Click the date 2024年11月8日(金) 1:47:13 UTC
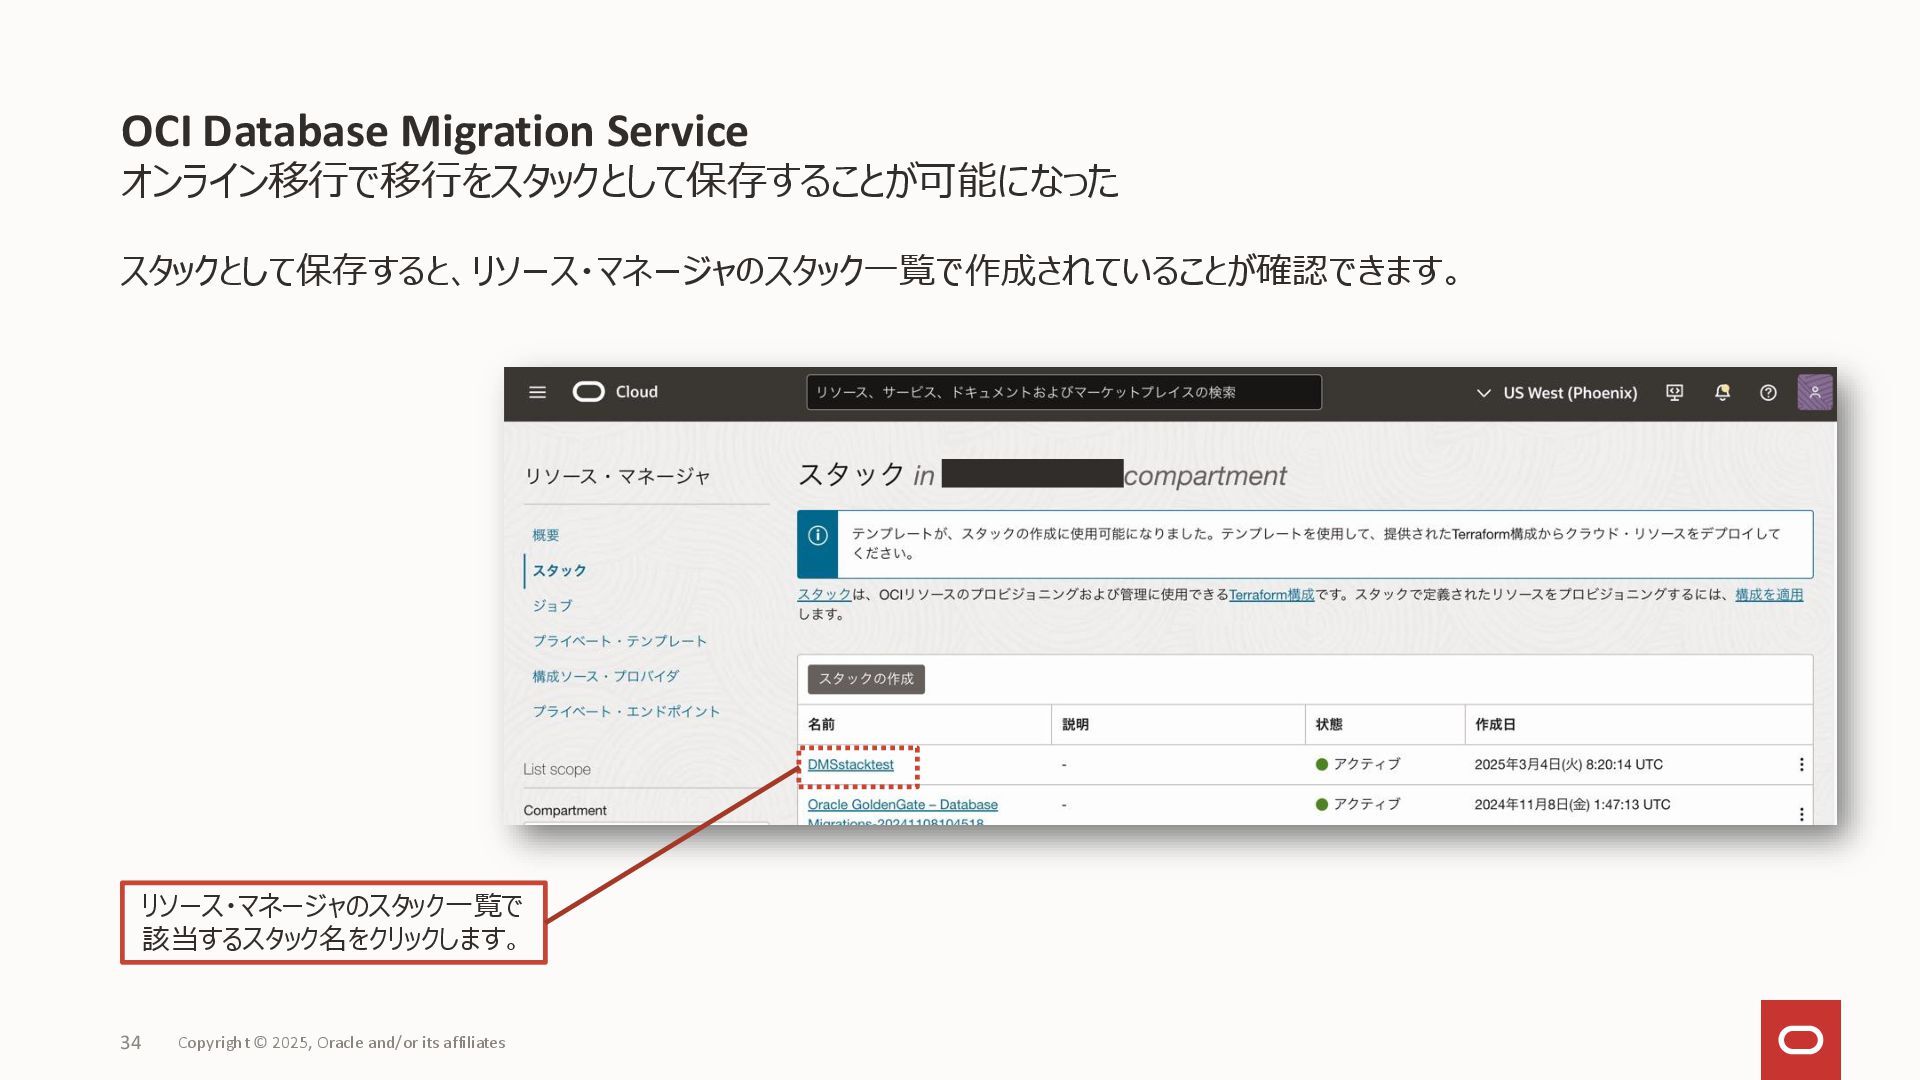Viewport: 1920px width, 1080px height. (x=1572, y=804)
